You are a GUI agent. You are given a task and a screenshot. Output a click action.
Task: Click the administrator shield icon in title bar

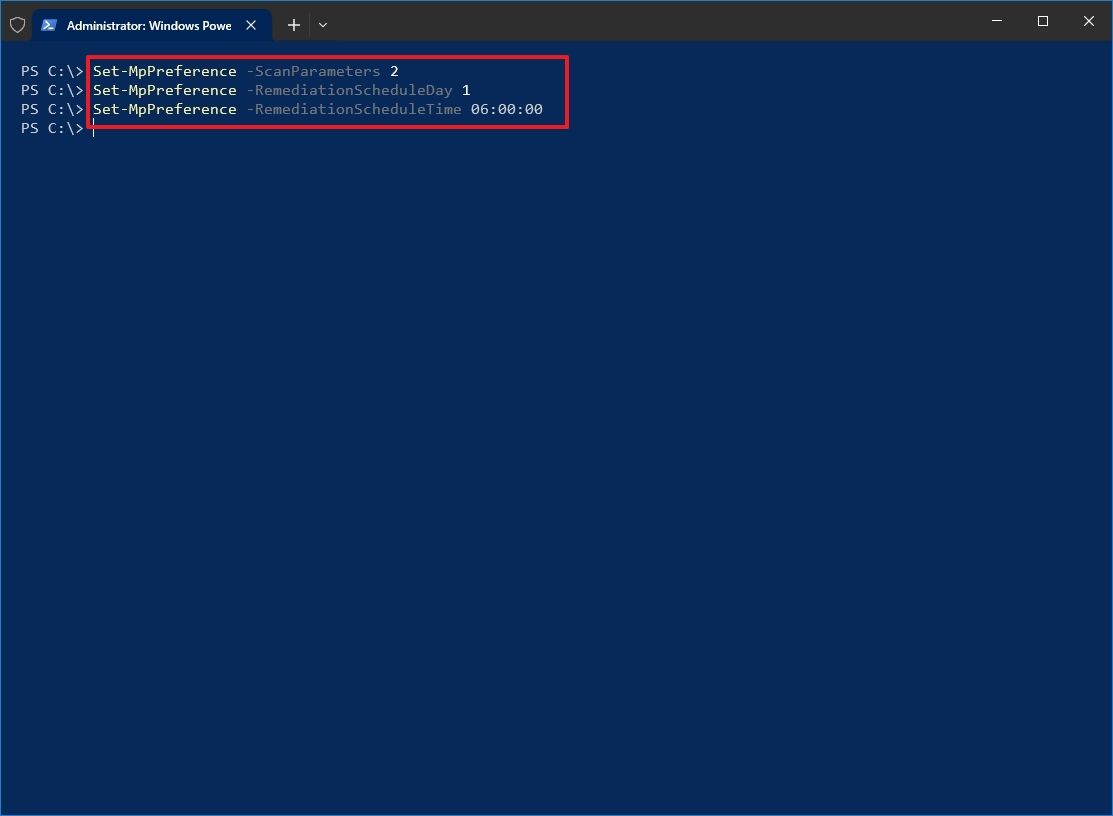point(17,24)
